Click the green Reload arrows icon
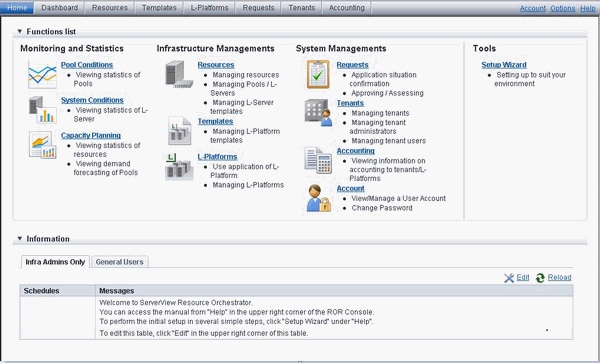This screenshot has width=600, height=363. coord(540,278)
